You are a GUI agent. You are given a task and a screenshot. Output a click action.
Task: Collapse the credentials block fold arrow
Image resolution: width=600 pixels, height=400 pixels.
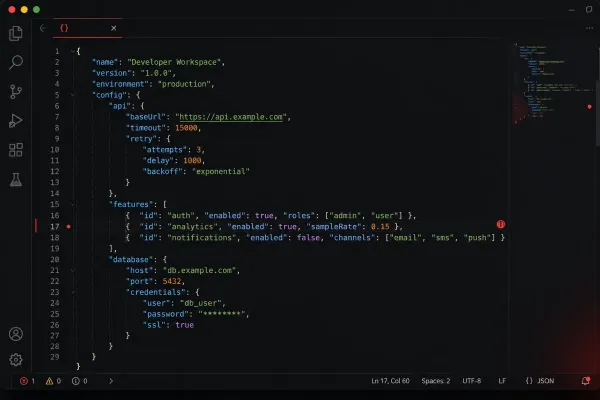(x=72, y=292)
